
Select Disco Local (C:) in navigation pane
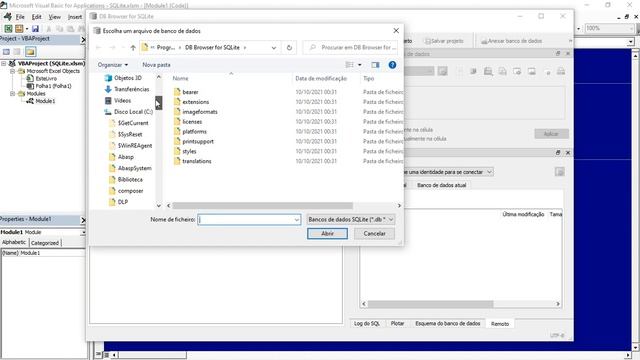coord(133,111)
